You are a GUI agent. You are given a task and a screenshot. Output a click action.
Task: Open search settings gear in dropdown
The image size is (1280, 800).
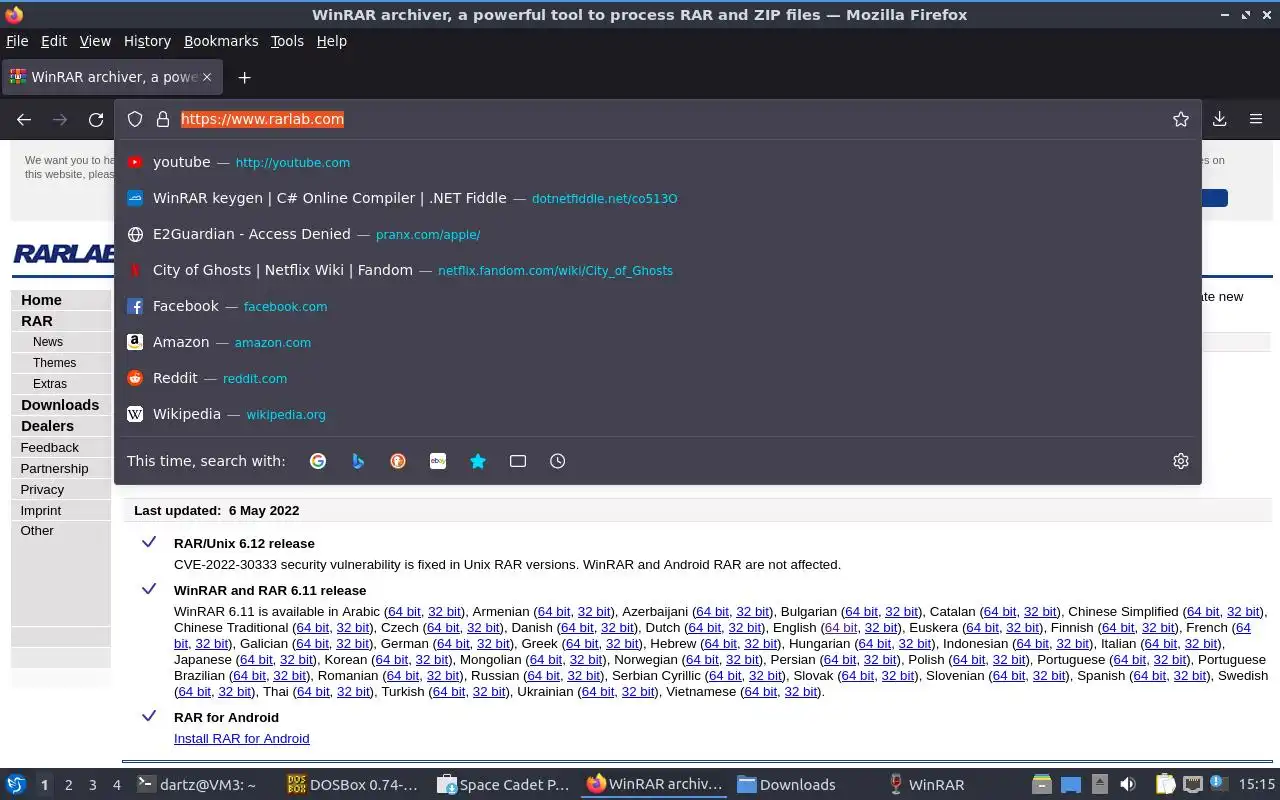pos(1181,461)
